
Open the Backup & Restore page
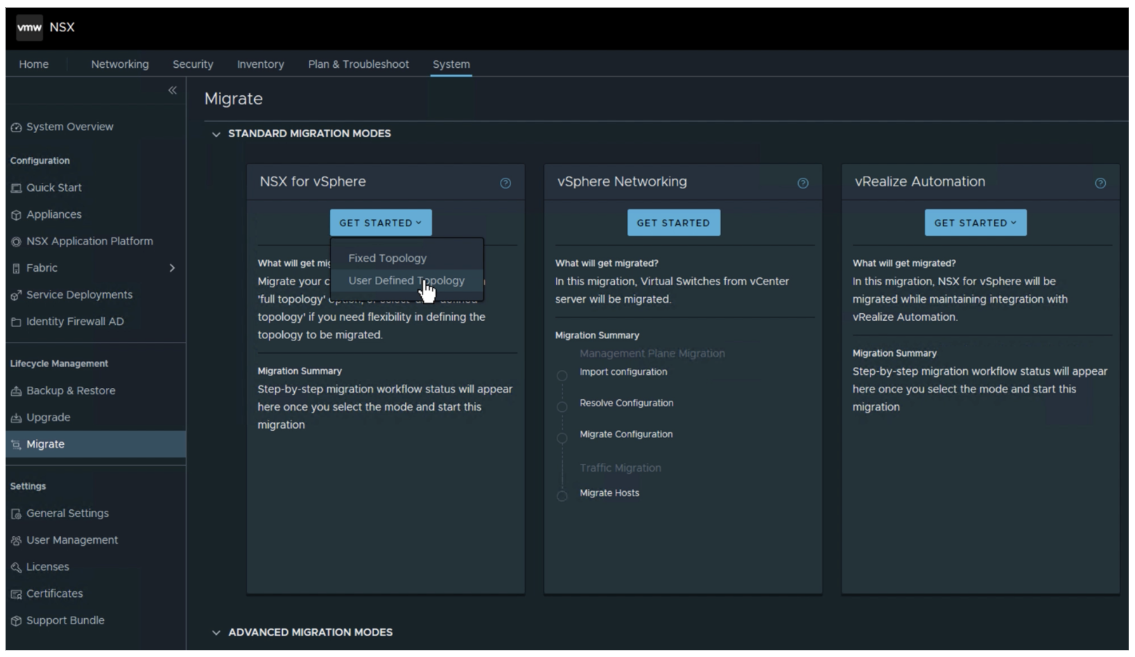pos(69,392)
